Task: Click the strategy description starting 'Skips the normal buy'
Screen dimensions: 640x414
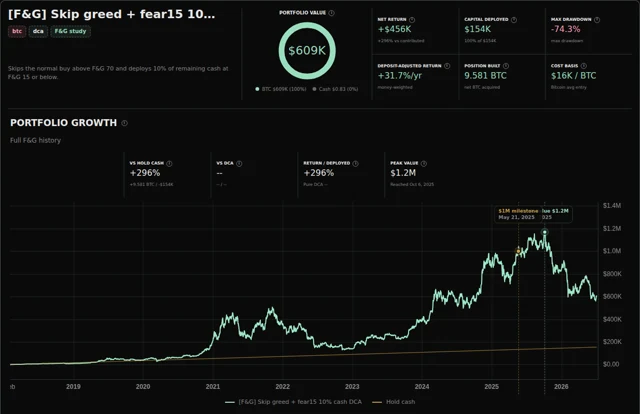Action: pyautogui.click(x=118, y=73)
